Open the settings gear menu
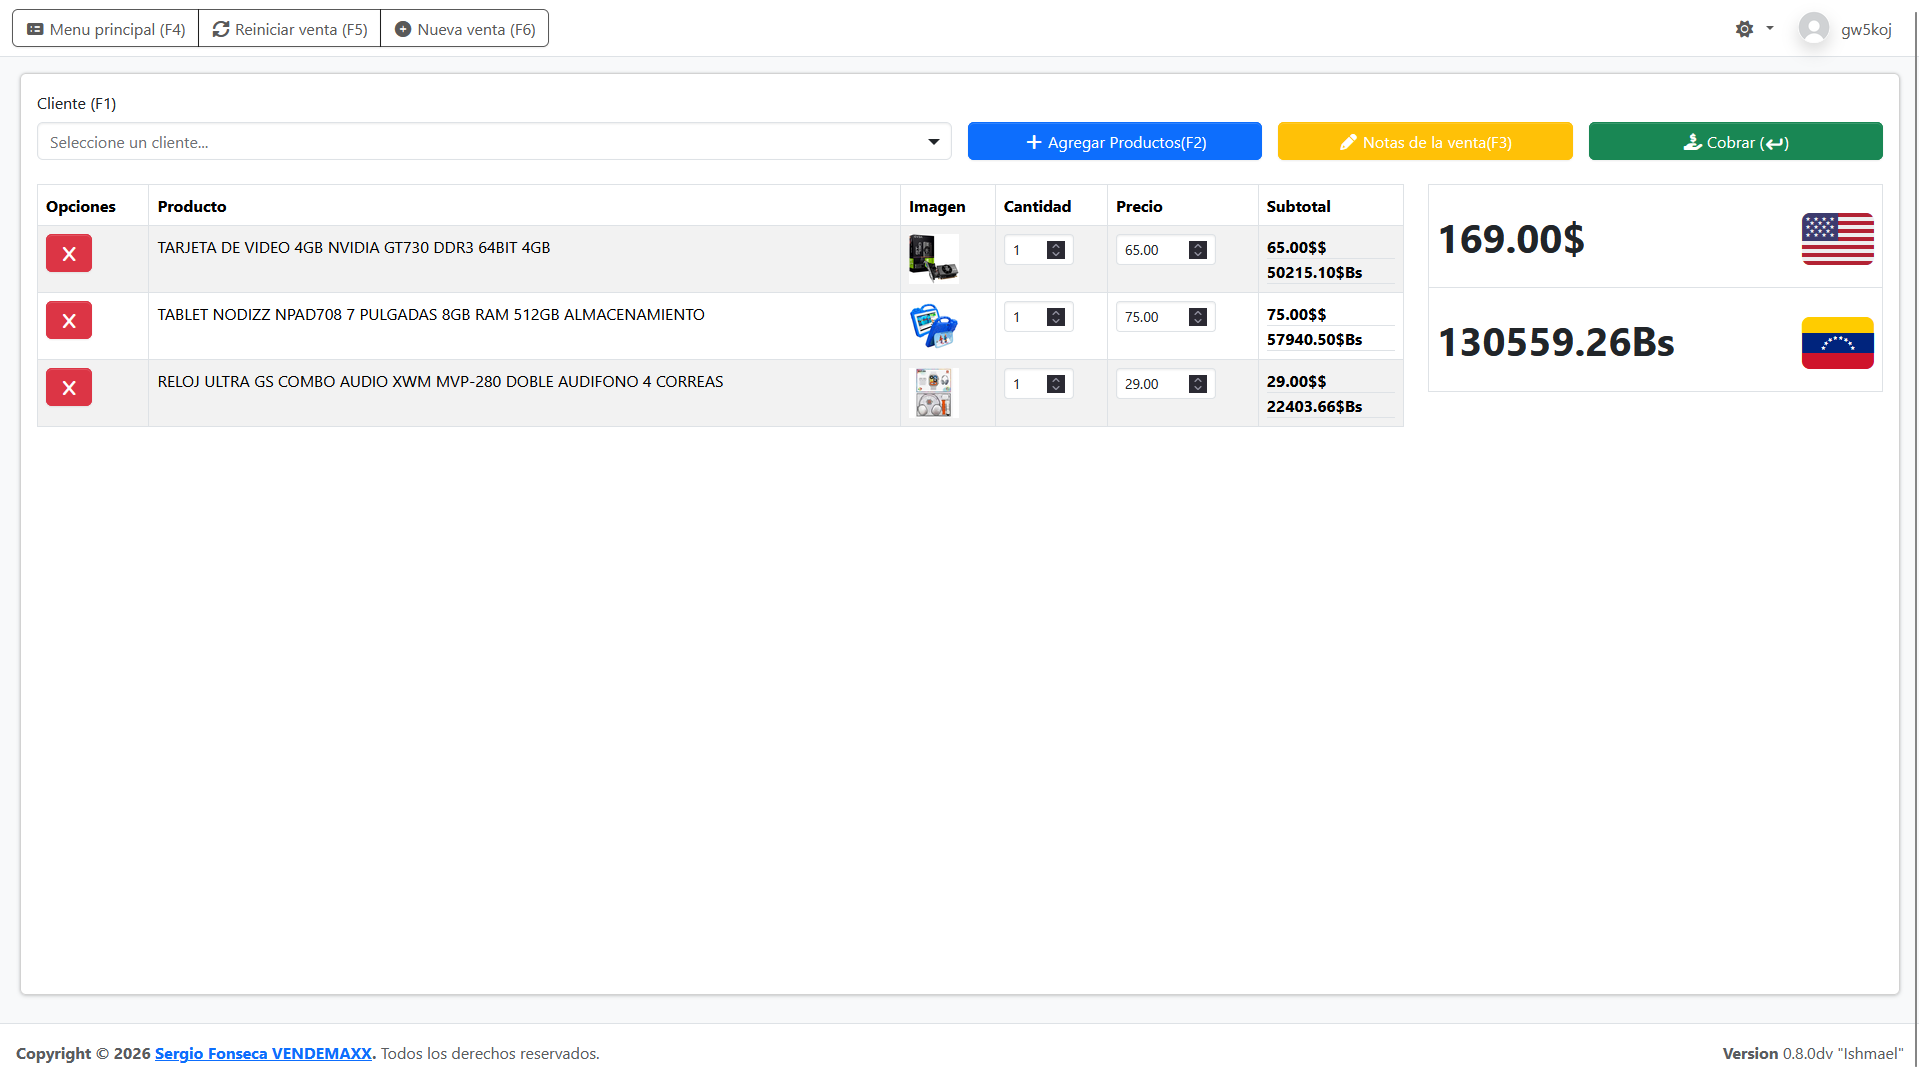The image size is (1919, 1079). [1754, 29]
